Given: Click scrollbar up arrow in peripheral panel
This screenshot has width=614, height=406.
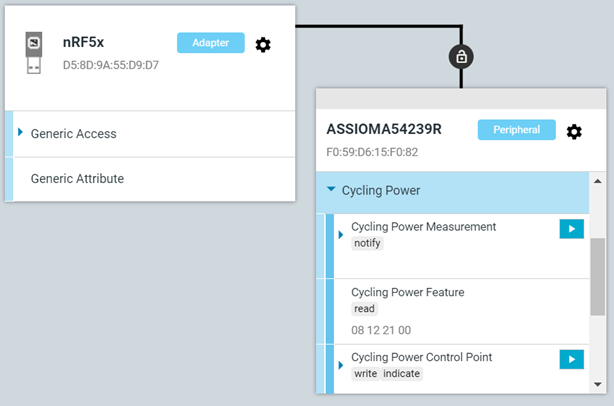Looking at the screenshot, I should coord(597,181).
